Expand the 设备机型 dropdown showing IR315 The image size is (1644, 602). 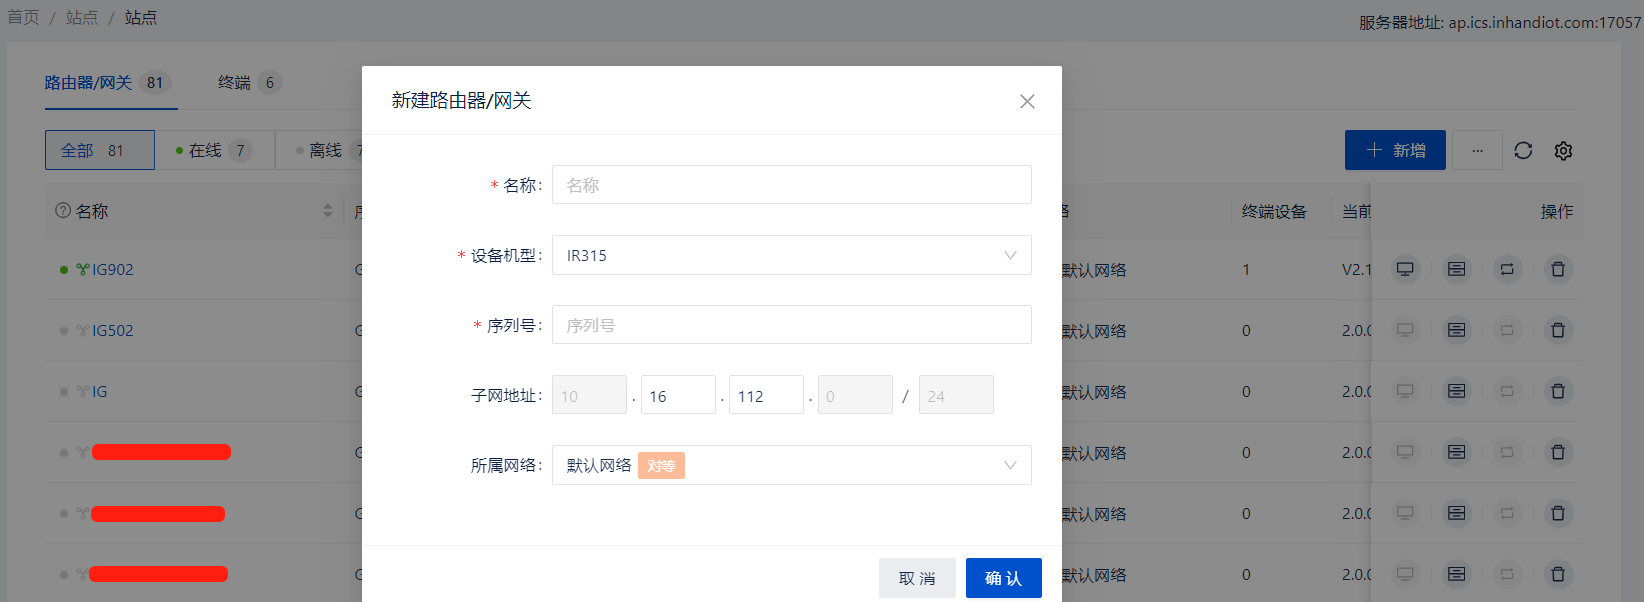(x=791, y=255)
